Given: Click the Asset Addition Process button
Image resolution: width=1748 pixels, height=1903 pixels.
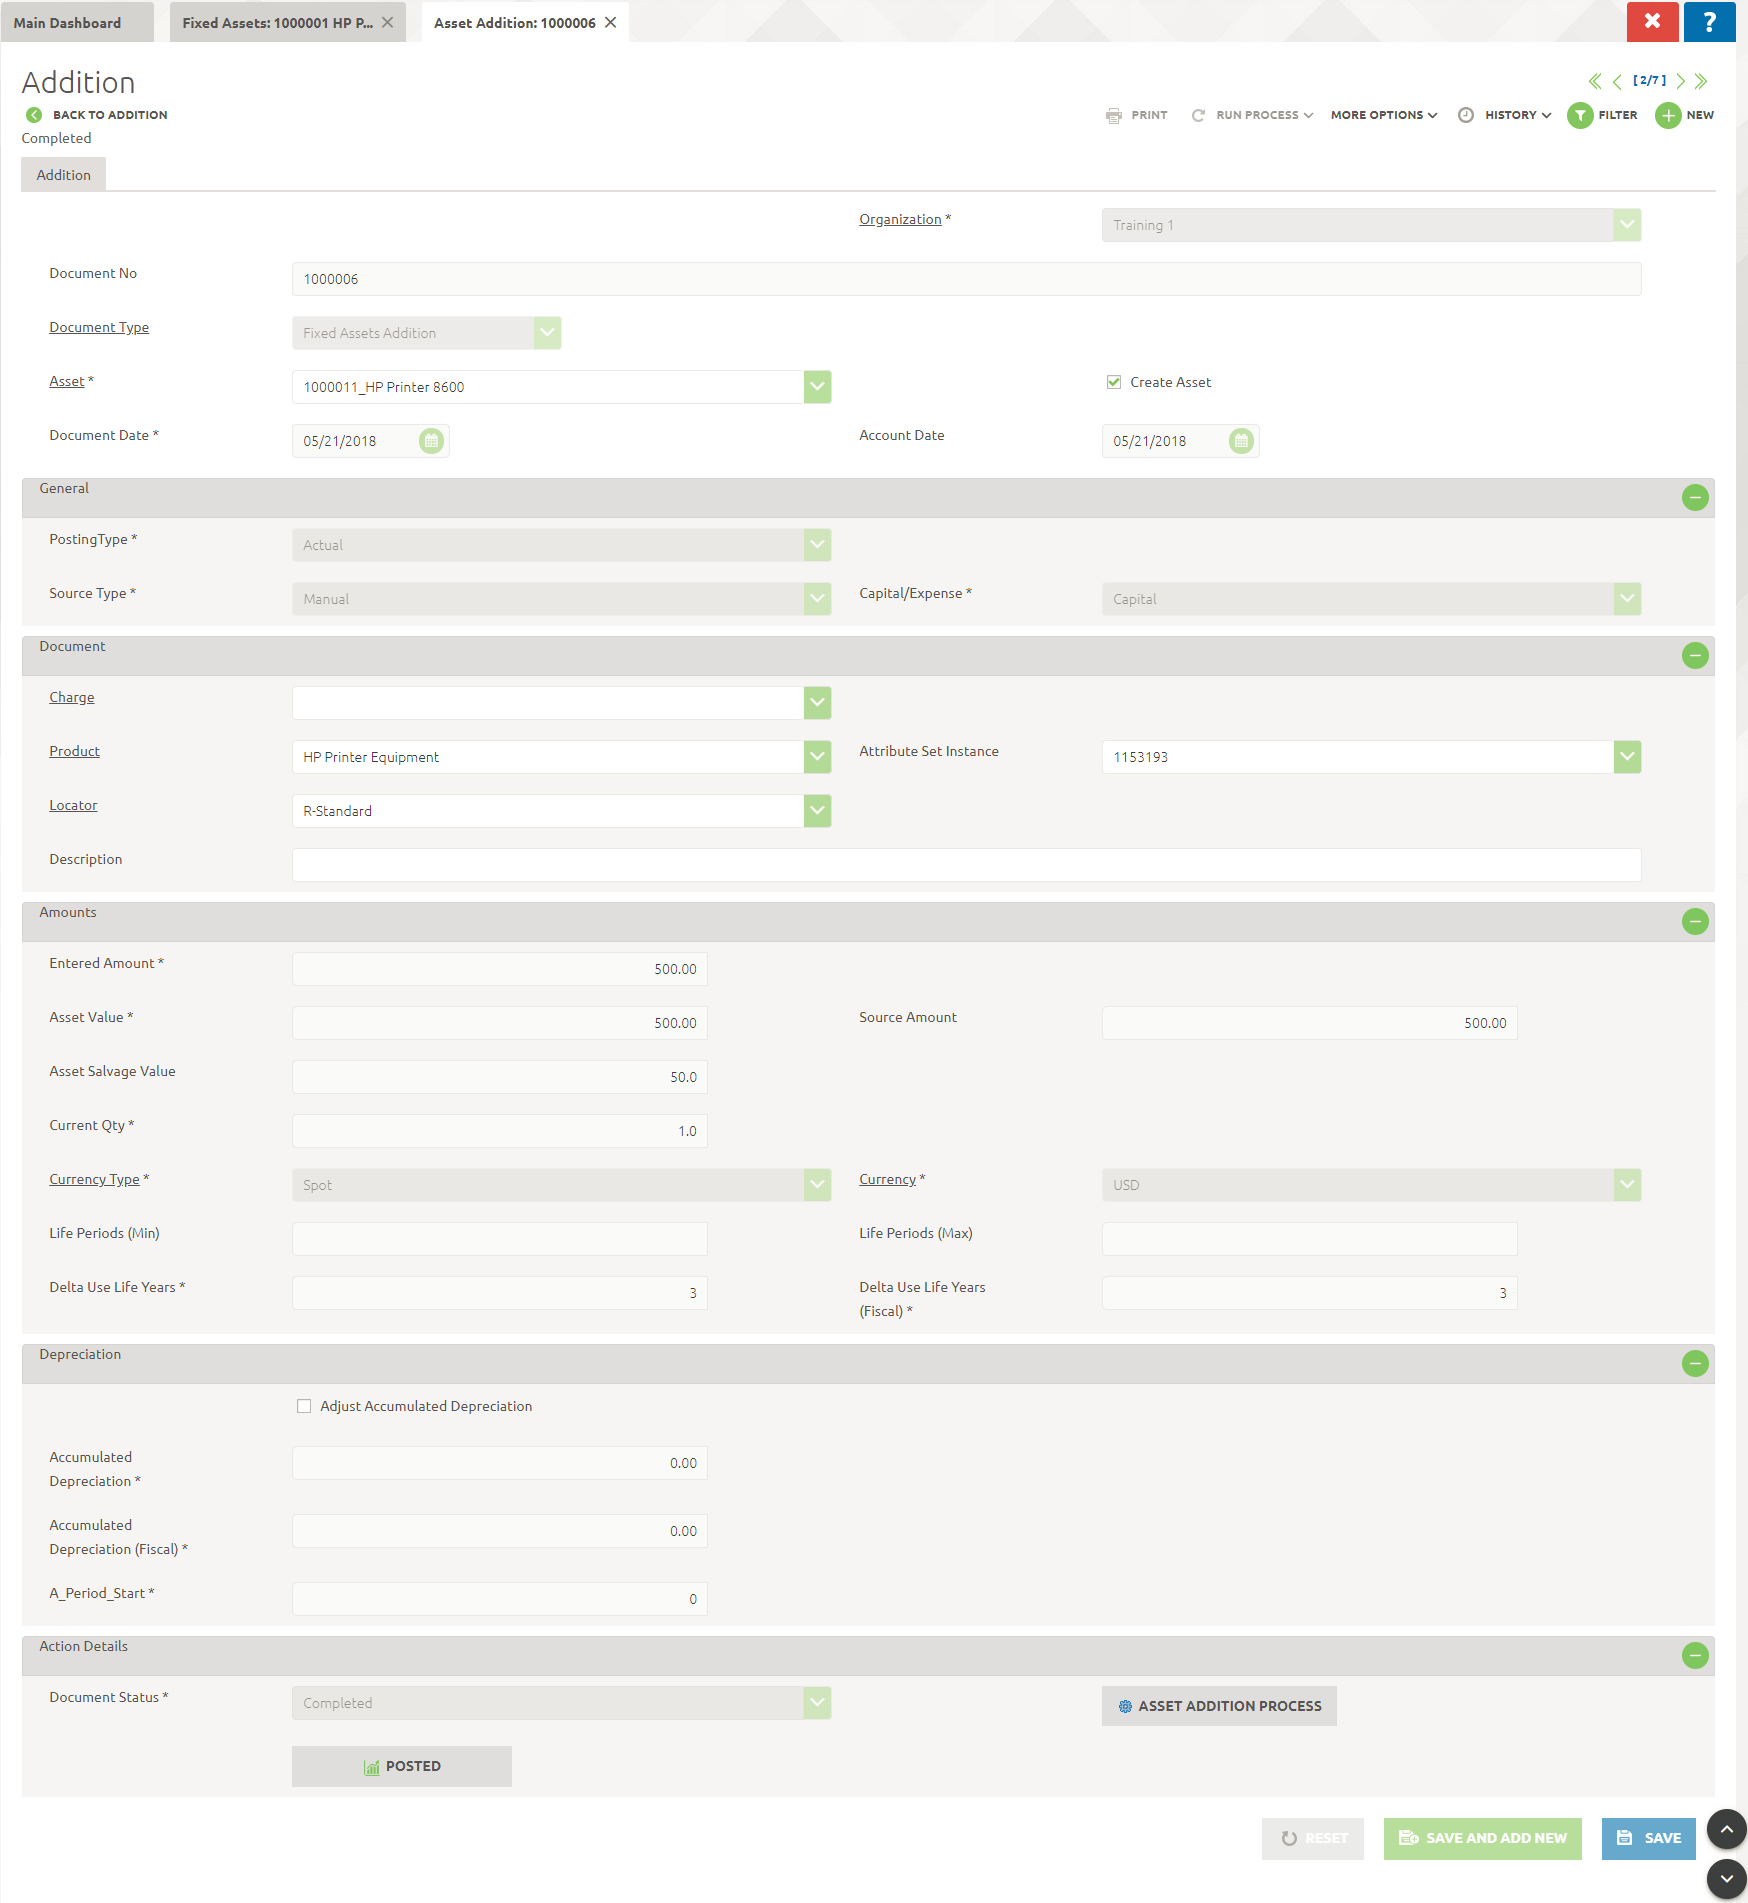Looking at the screenshot, I should [1219, 1706].
